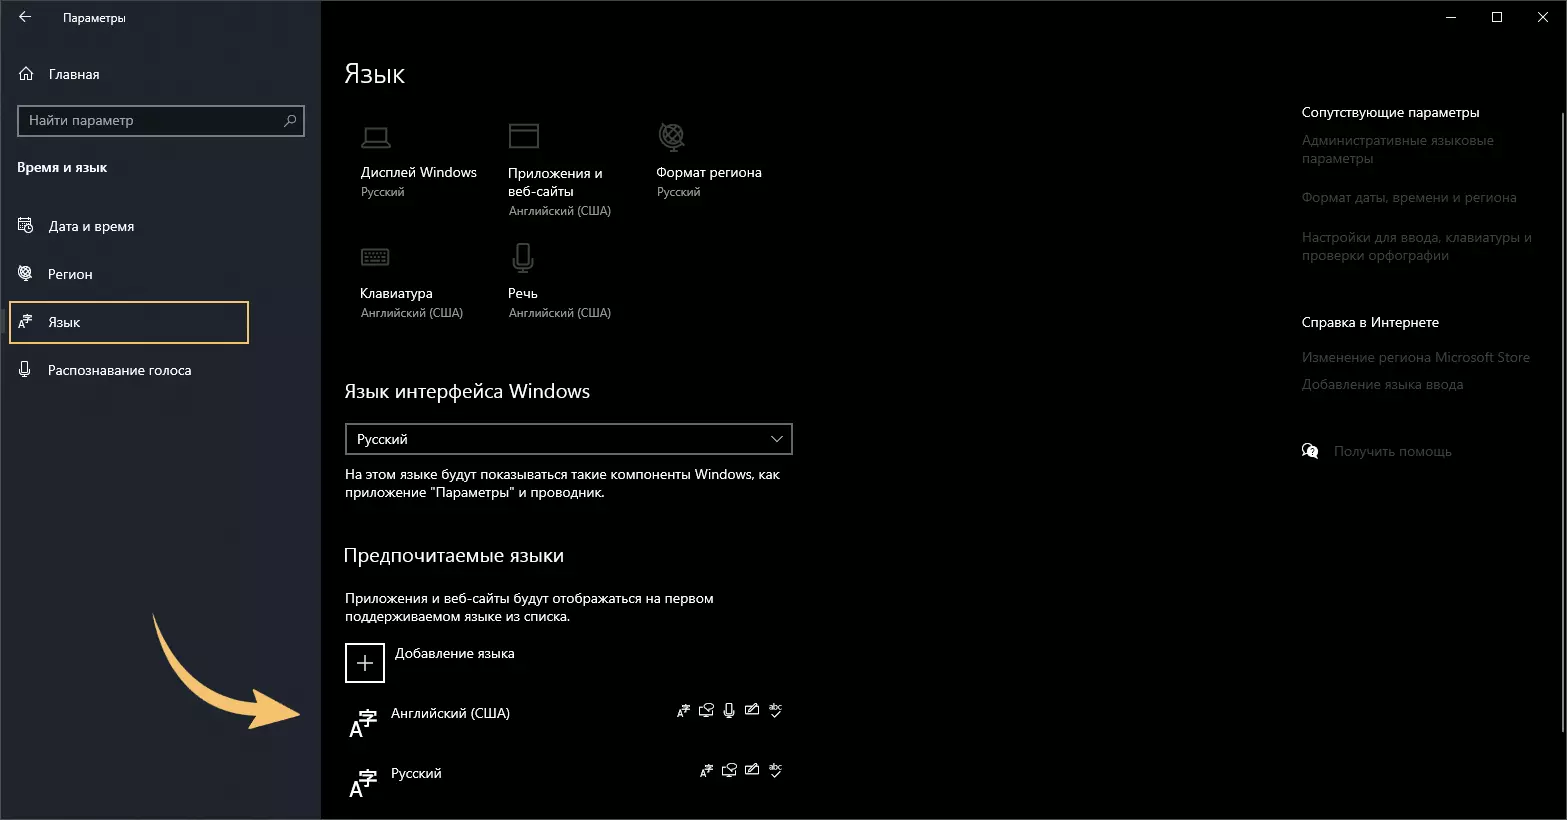Viewport: 1567px width, 820px height.
Task: Open the Регион settings page
Action: click(x=70, y=274)
